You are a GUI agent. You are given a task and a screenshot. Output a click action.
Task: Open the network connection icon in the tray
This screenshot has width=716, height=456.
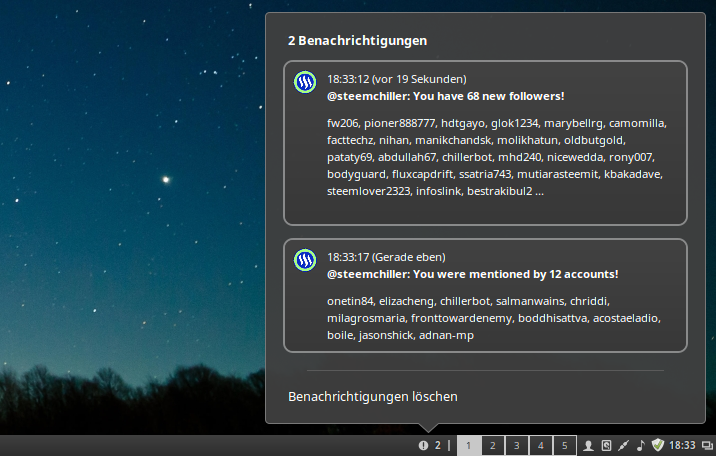[x=623, y=446]
